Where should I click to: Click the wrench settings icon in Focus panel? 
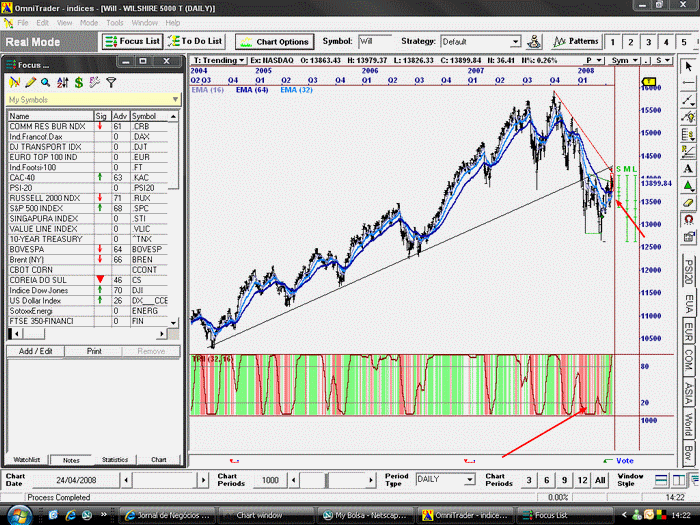click(x=95, y=82)
